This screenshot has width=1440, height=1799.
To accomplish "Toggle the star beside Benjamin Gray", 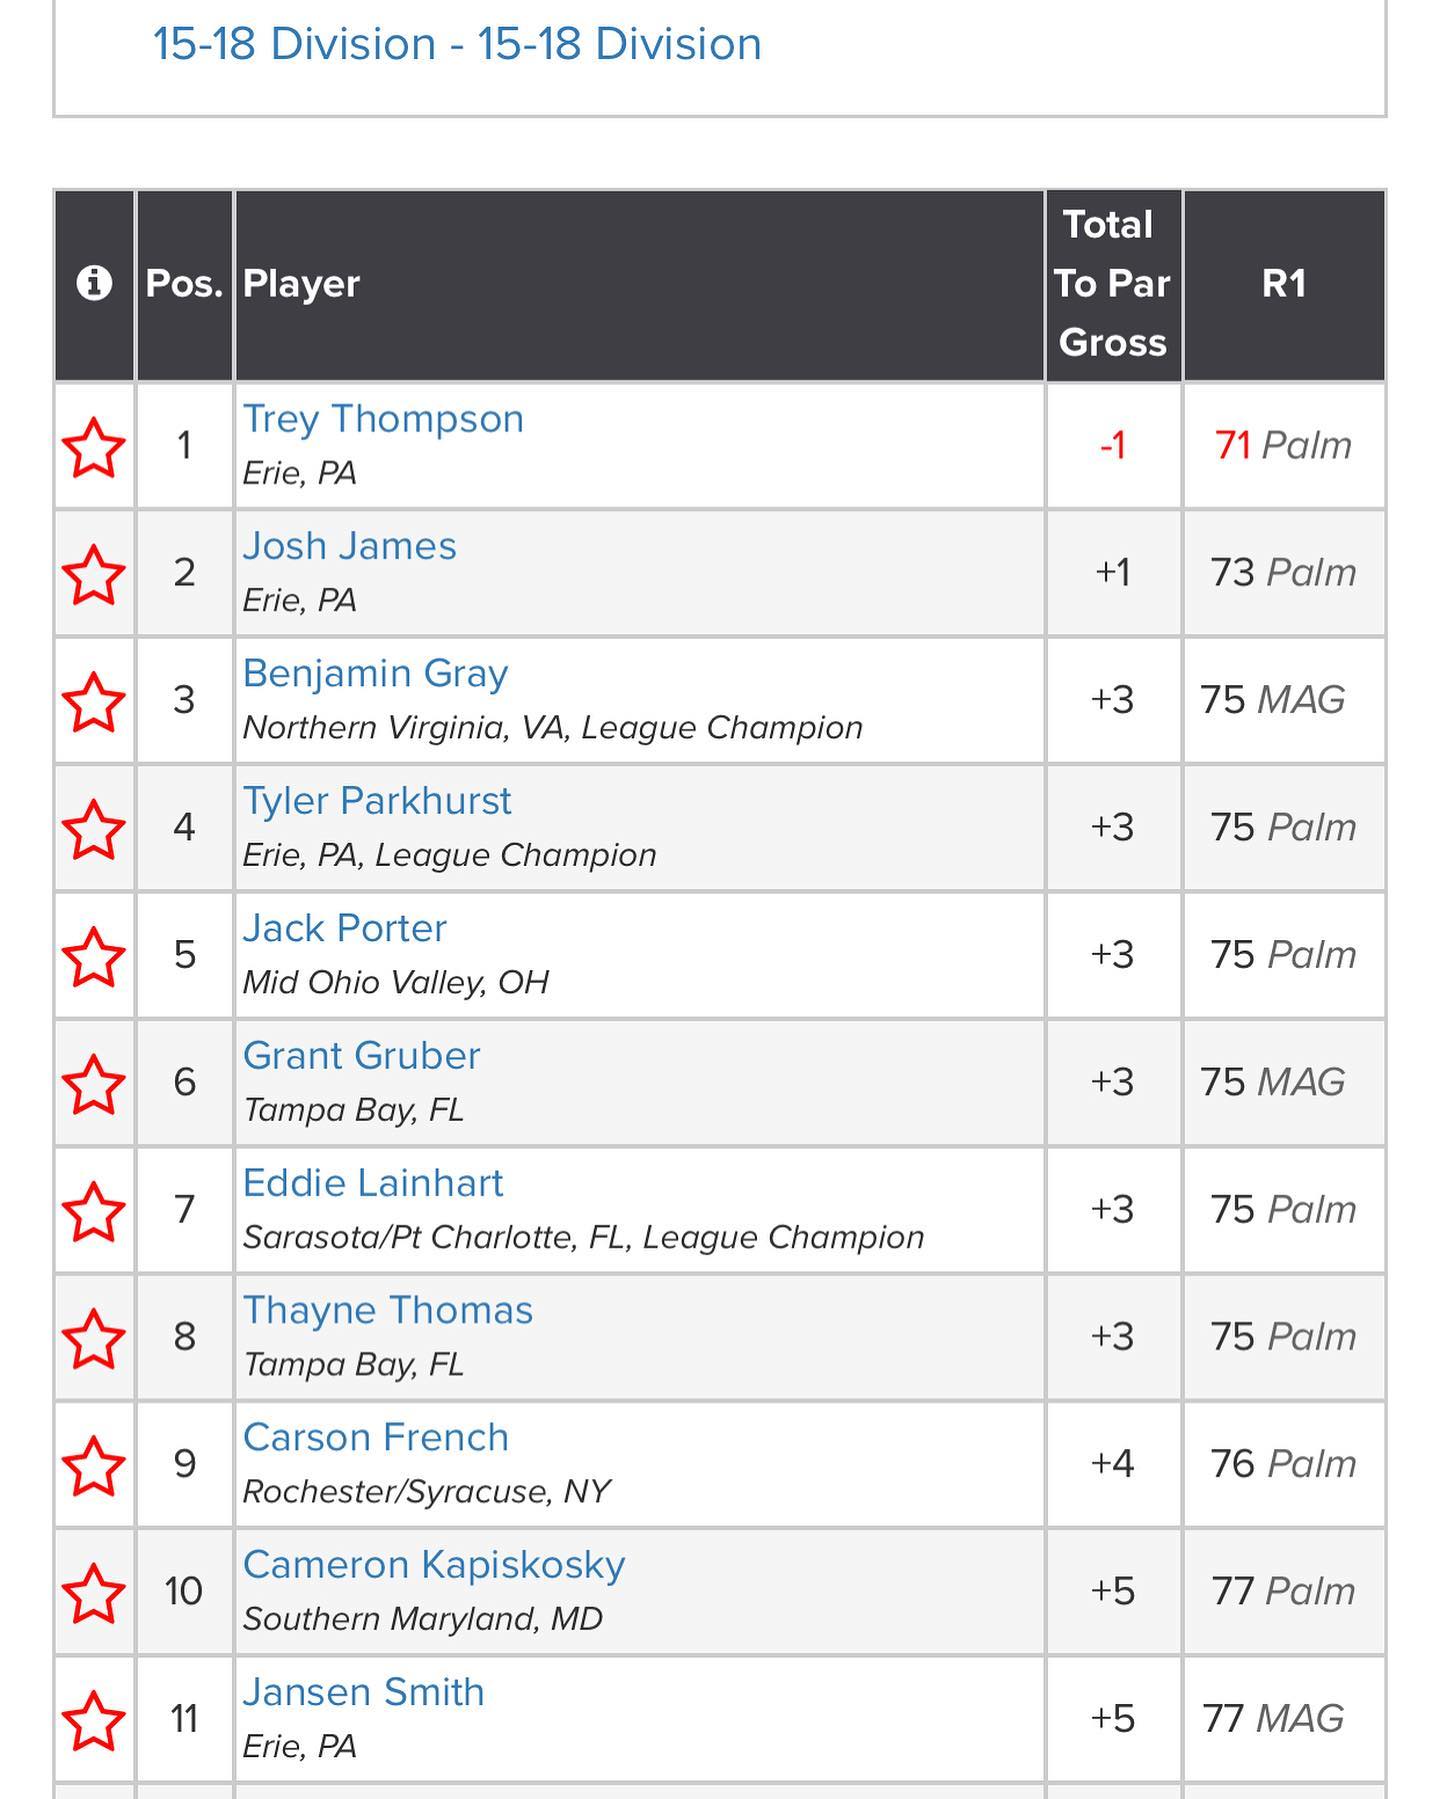I will click(94, 700).
